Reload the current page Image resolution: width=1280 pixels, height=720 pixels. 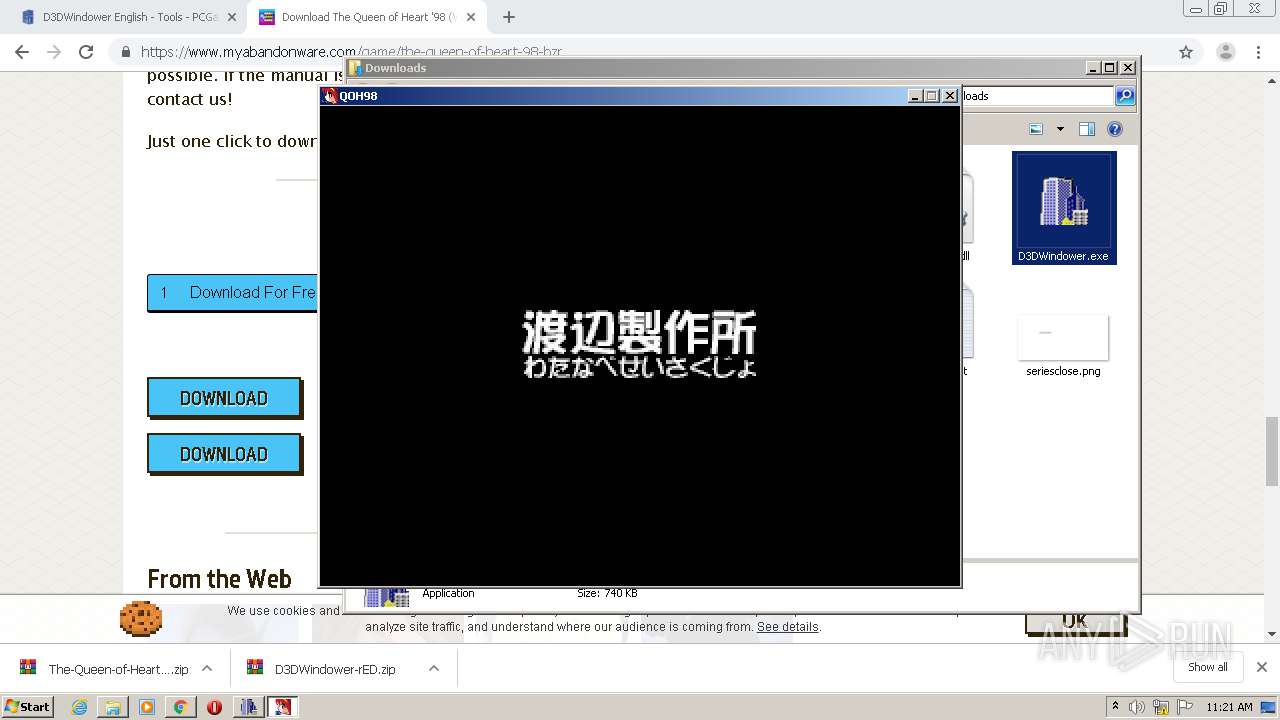click(86, 52)
